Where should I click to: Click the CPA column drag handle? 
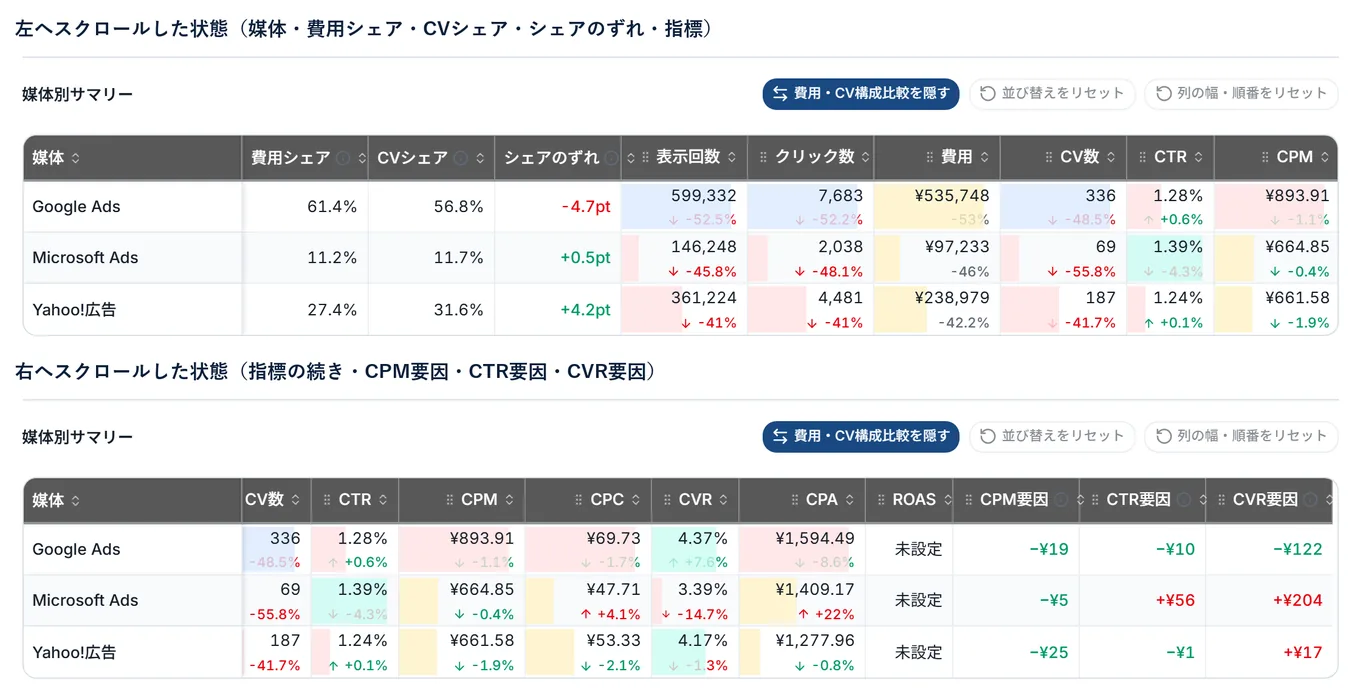[795, 500]
